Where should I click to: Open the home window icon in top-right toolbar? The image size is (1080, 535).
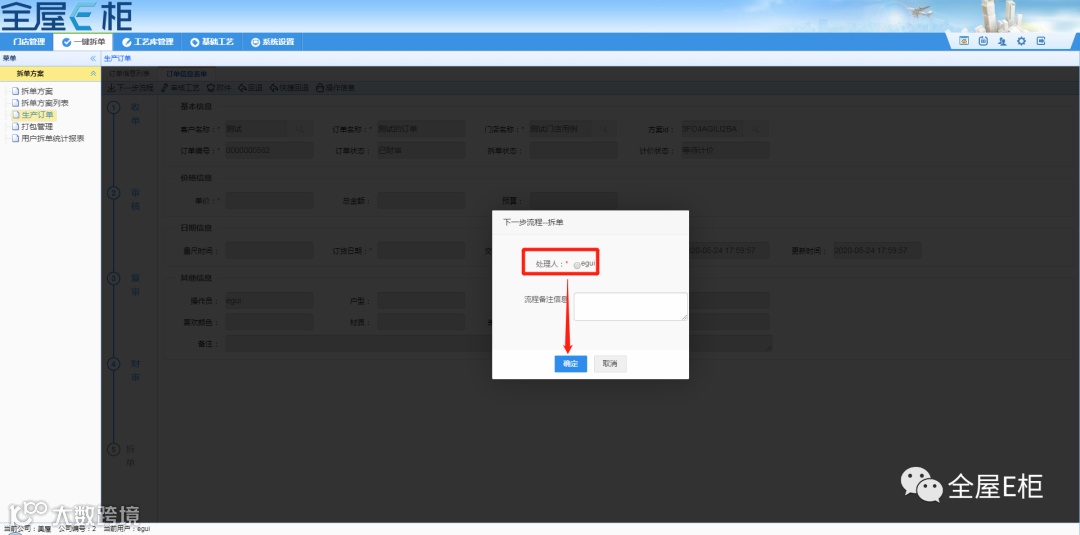[964, 41]
